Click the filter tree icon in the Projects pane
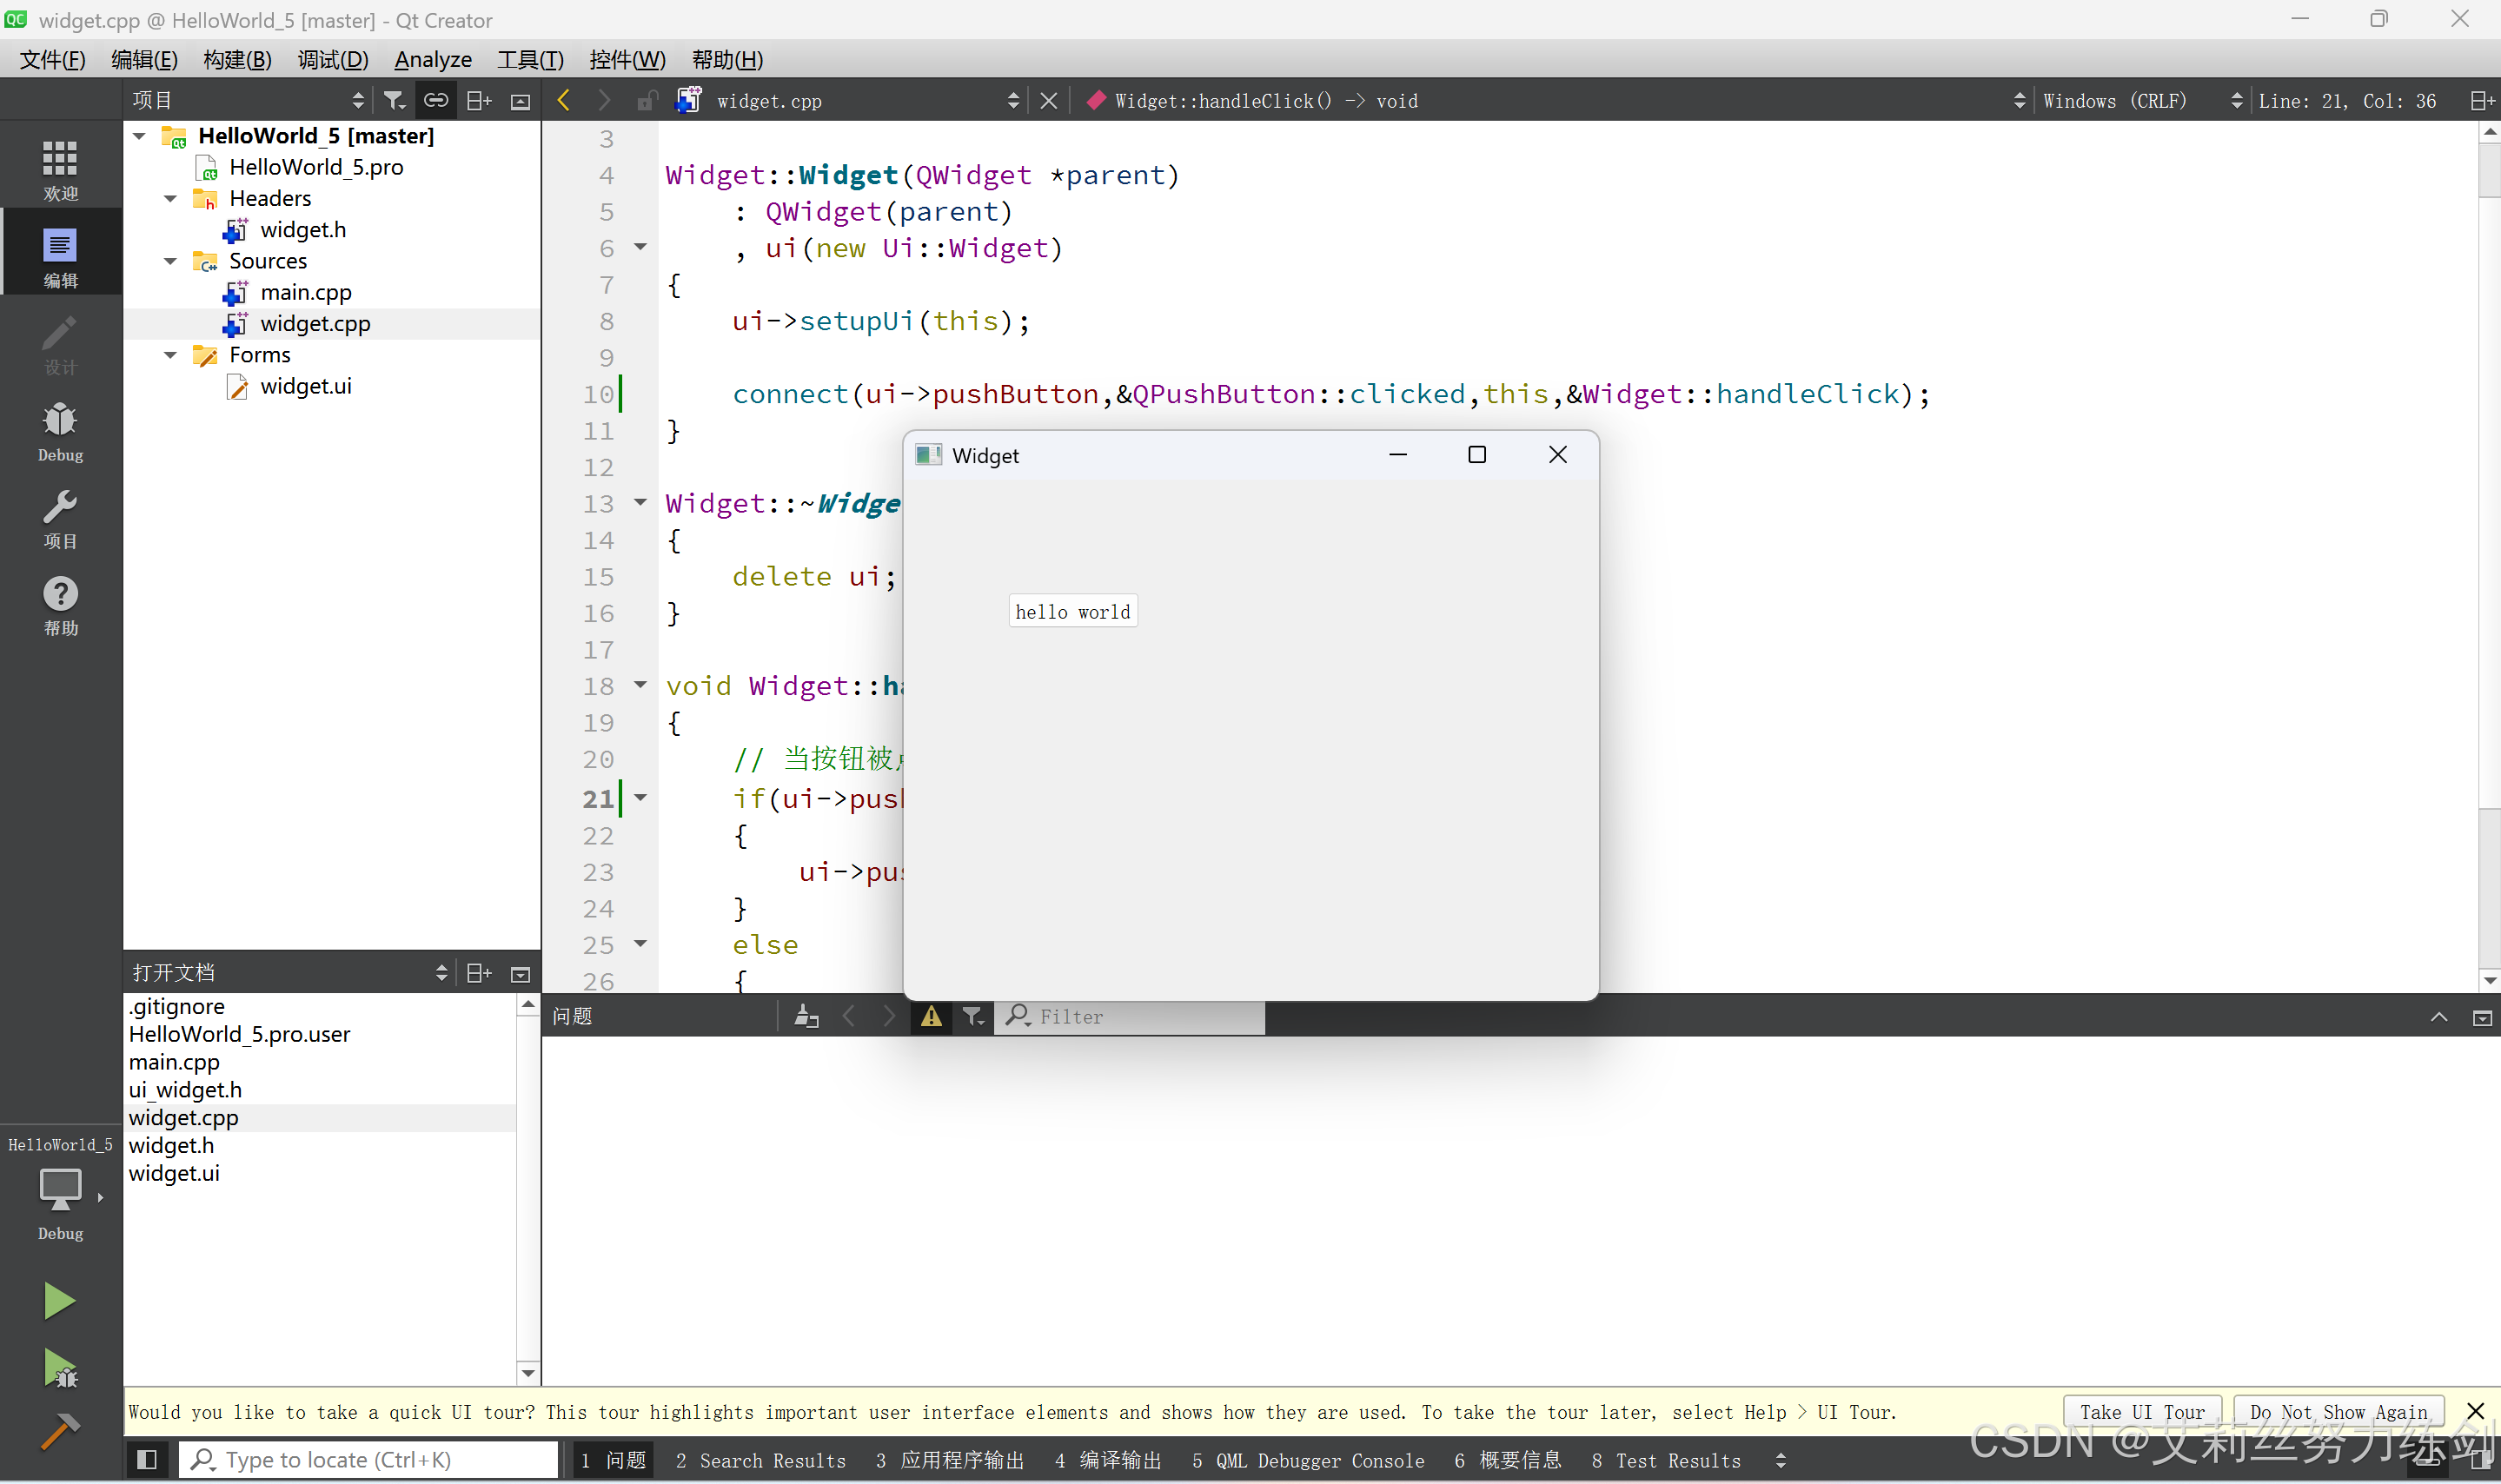This screenshot has width=2501, height=1484. click(x=394, y=100)
